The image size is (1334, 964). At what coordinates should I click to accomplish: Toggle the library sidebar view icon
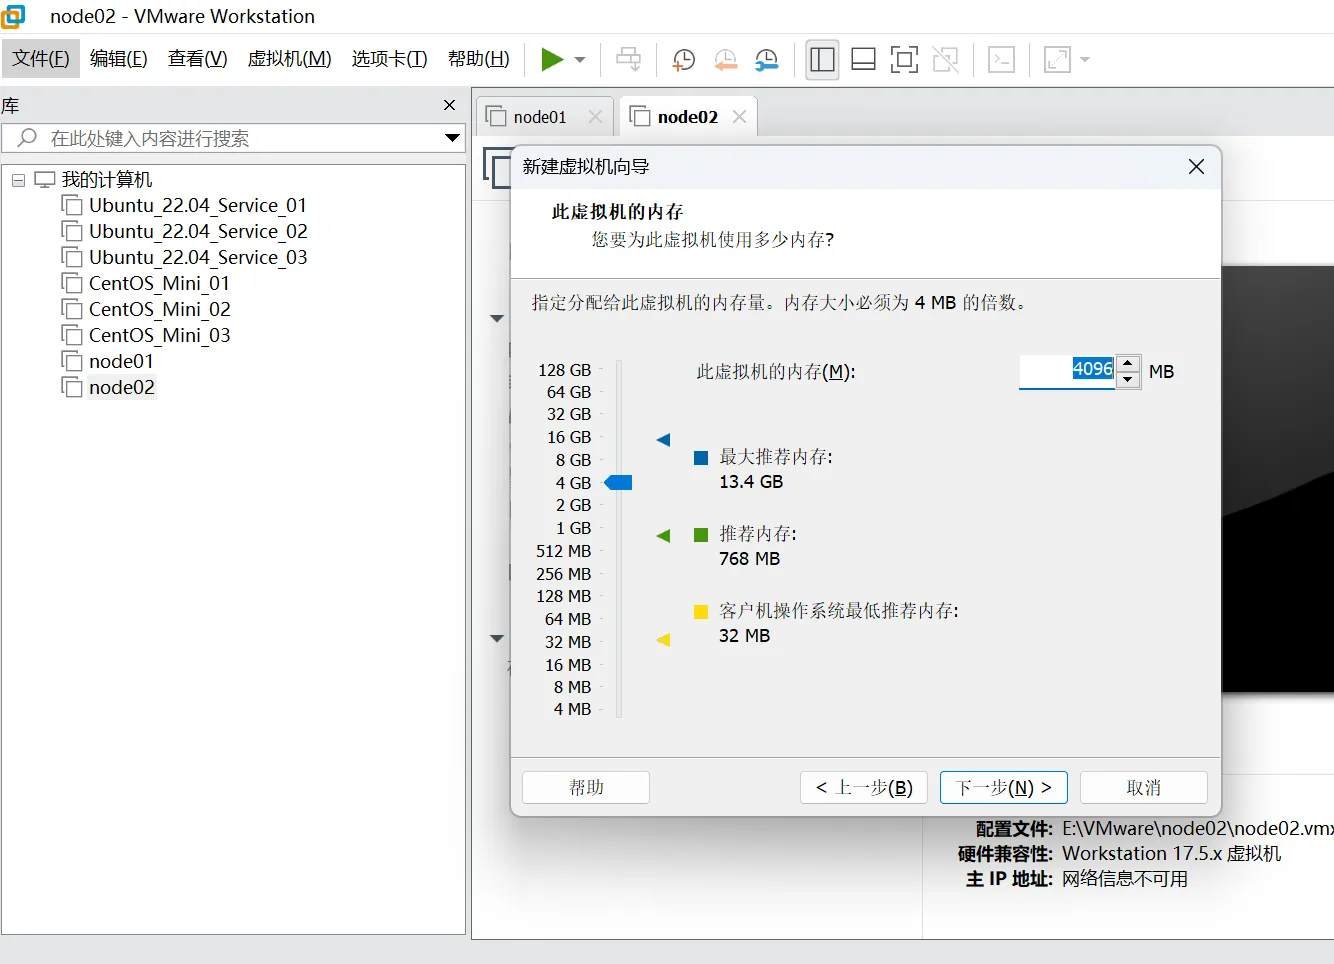822,60
